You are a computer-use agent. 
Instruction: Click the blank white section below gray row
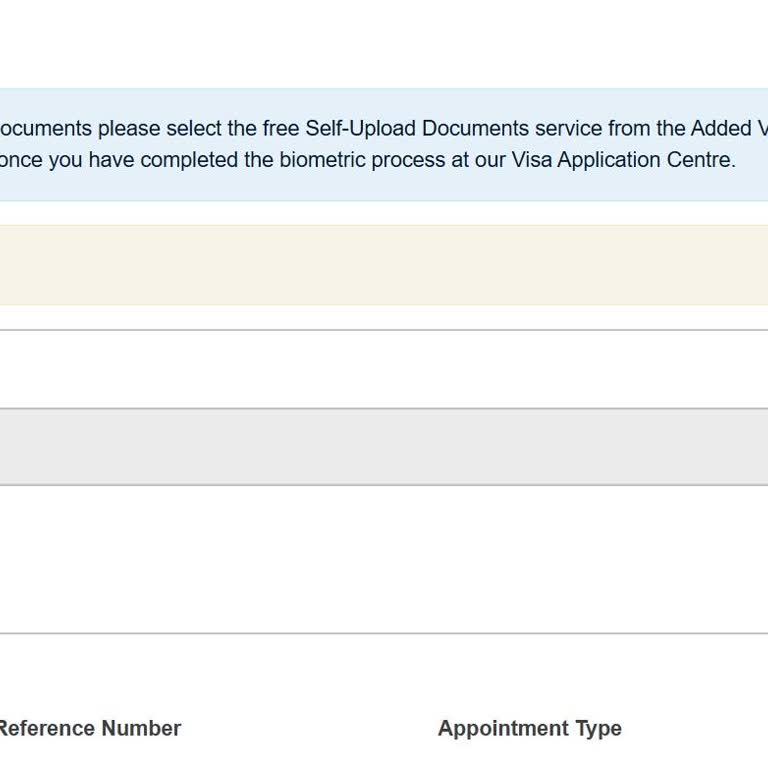point(384,559)
